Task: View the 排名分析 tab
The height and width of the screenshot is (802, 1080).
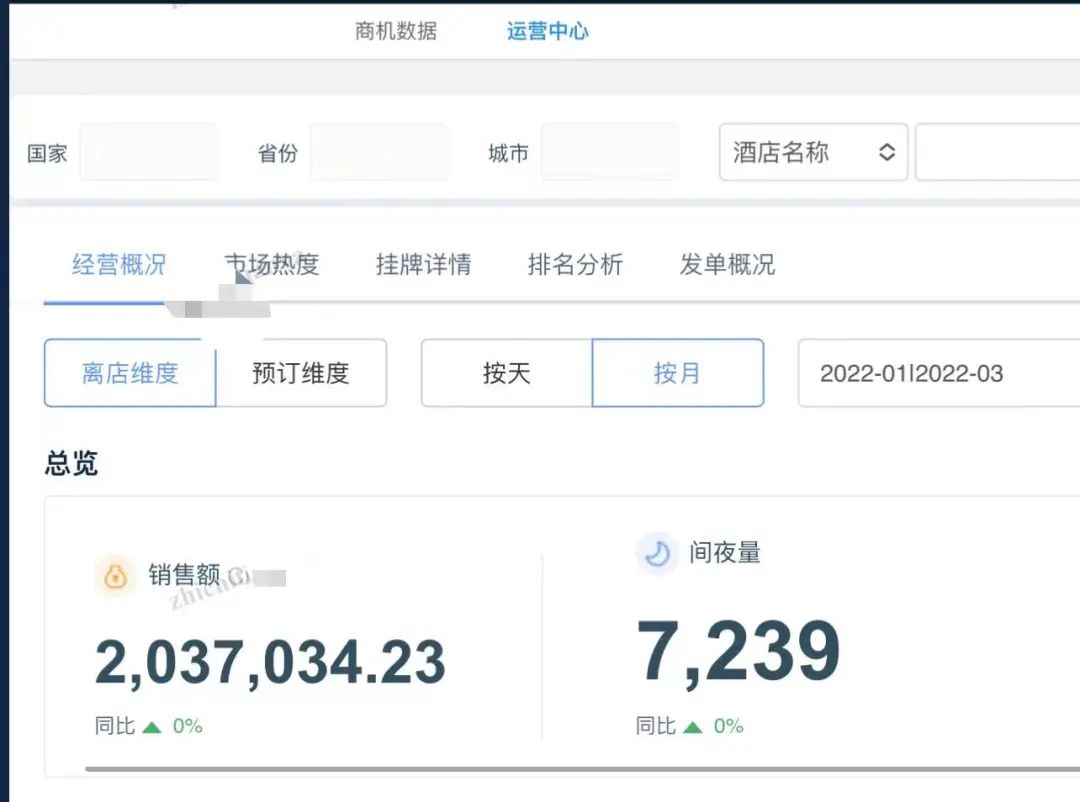Action: click(575, 265)
